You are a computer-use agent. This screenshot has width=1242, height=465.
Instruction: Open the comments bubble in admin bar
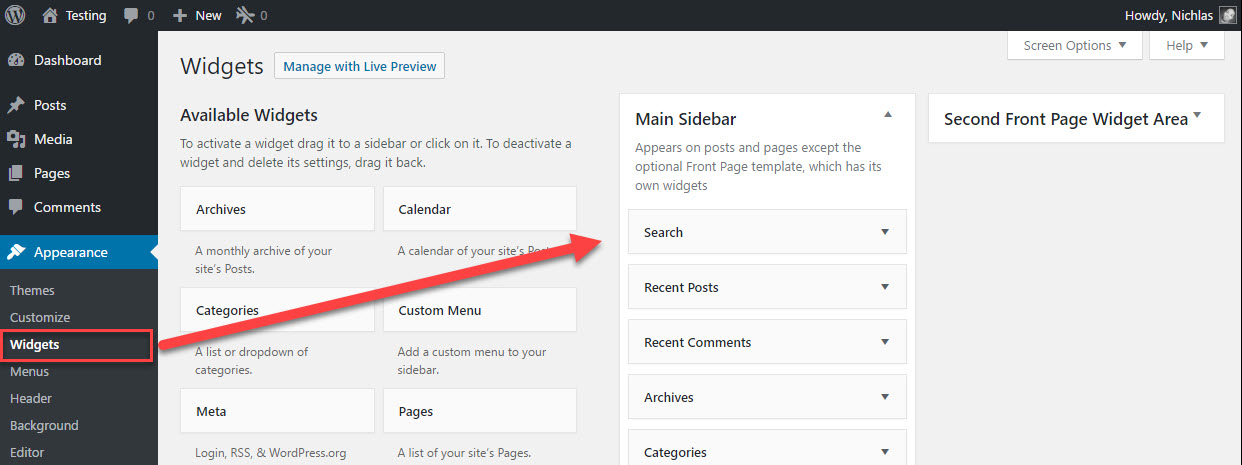tap(132, 16)
